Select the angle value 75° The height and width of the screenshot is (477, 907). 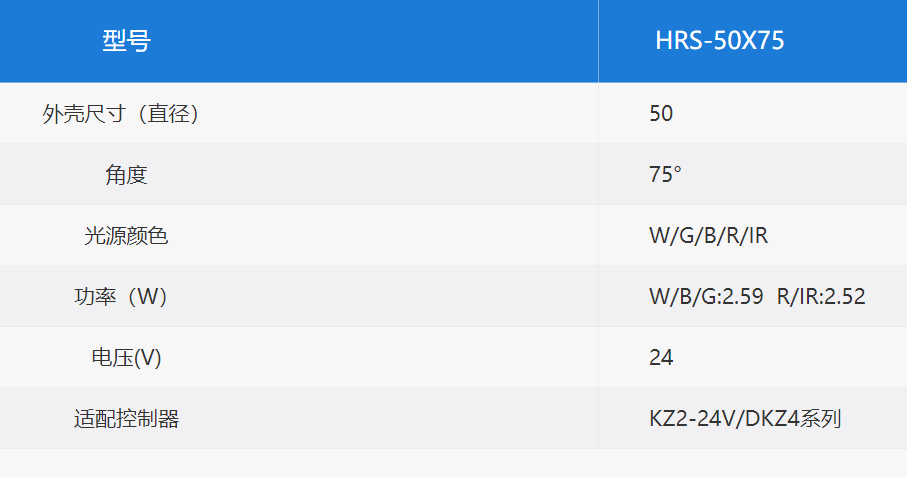665,175
